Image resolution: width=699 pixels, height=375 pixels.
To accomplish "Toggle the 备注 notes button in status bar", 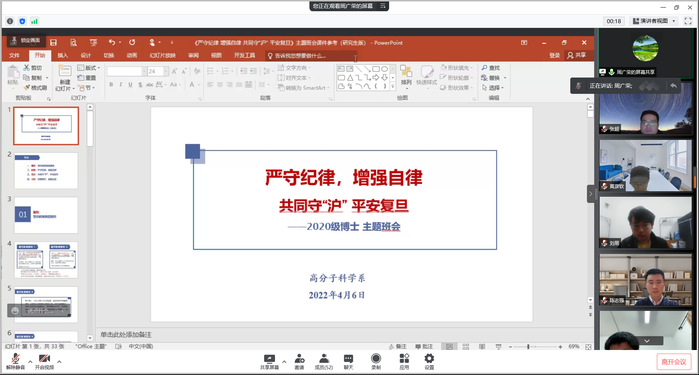I will click(x=398, y=346).
